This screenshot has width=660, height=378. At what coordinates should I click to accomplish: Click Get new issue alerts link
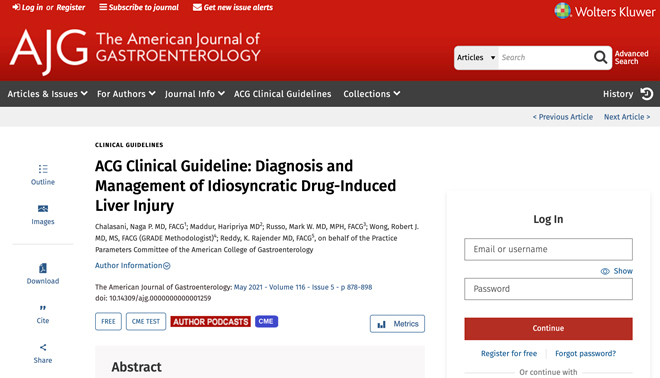(x=233, y=7)
